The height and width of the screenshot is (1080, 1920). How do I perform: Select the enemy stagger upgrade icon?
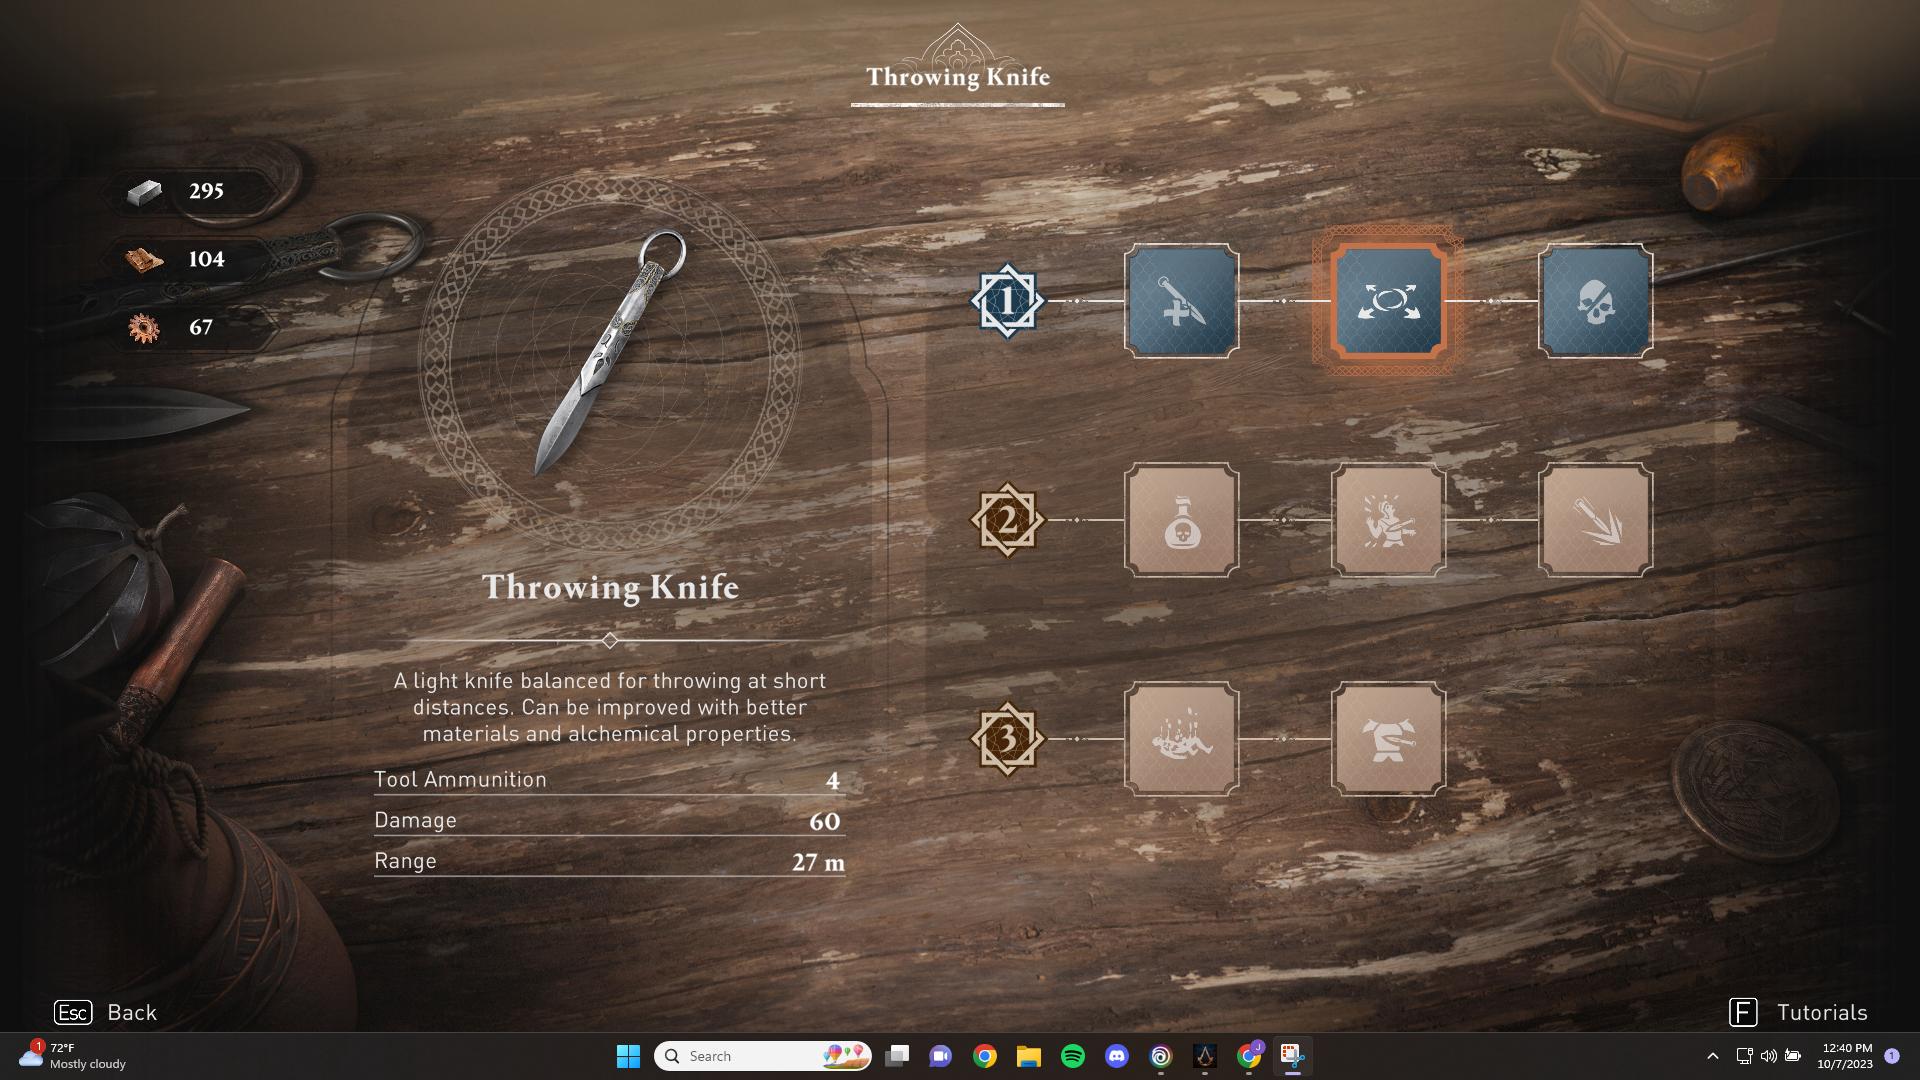click(x=1386, y=518)
